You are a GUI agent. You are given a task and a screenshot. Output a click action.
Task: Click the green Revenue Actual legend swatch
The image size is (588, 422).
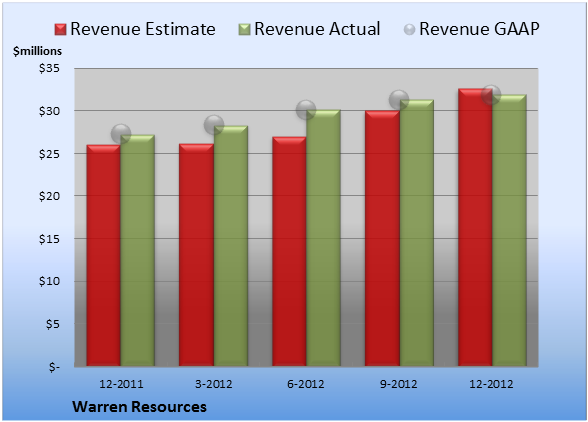(244, 29)
